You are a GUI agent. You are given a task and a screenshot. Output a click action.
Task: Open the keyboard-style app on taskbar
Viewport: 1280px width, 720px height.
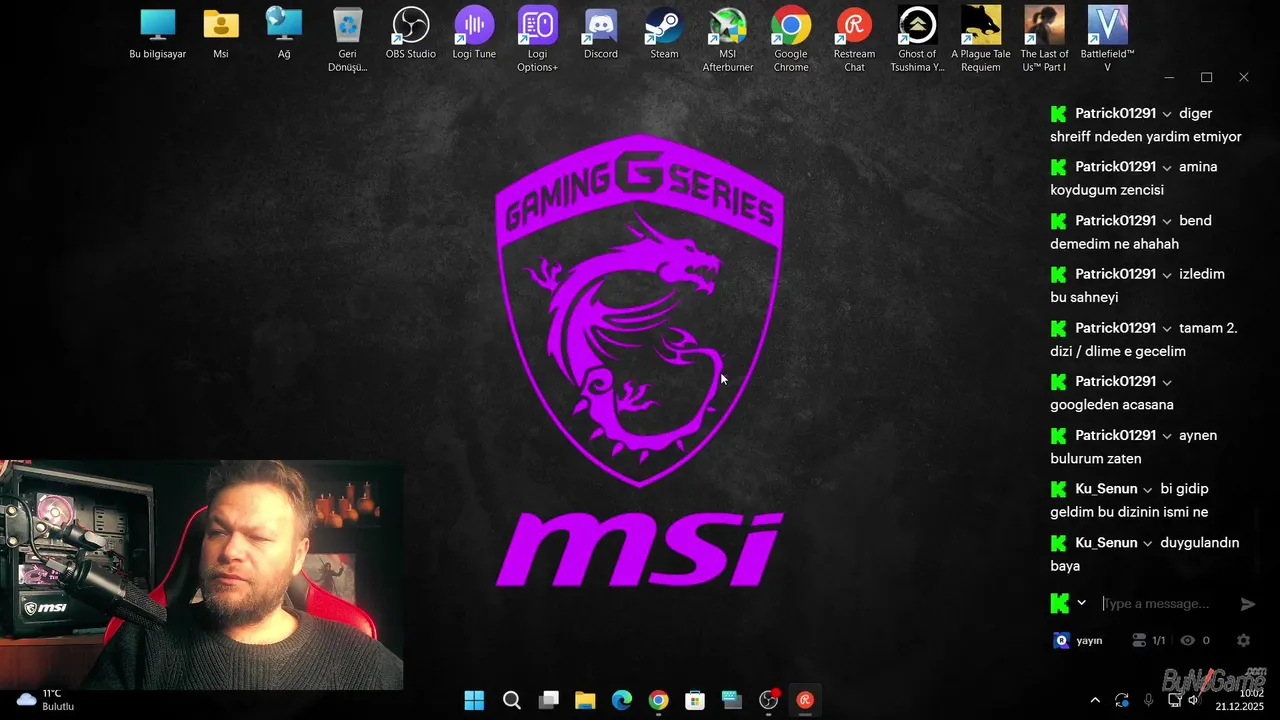click(x=732, y=700)
